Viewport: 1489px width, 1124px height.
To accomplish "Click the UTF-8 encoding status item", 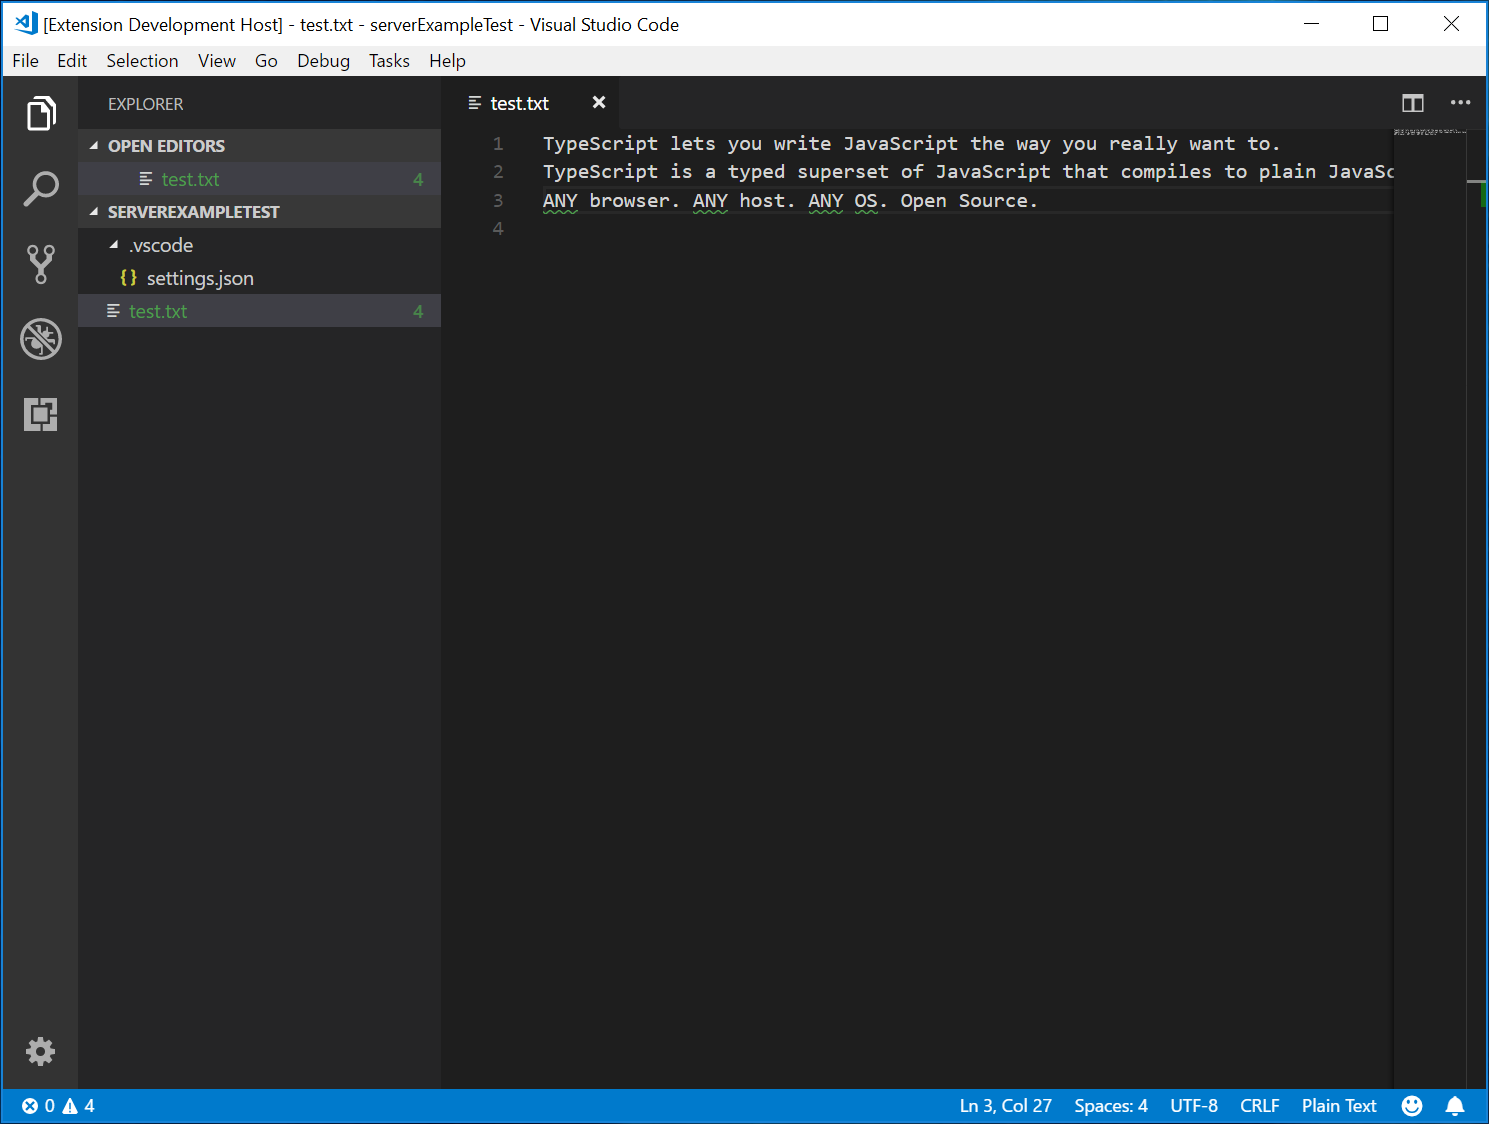I will (1193, 1105).
